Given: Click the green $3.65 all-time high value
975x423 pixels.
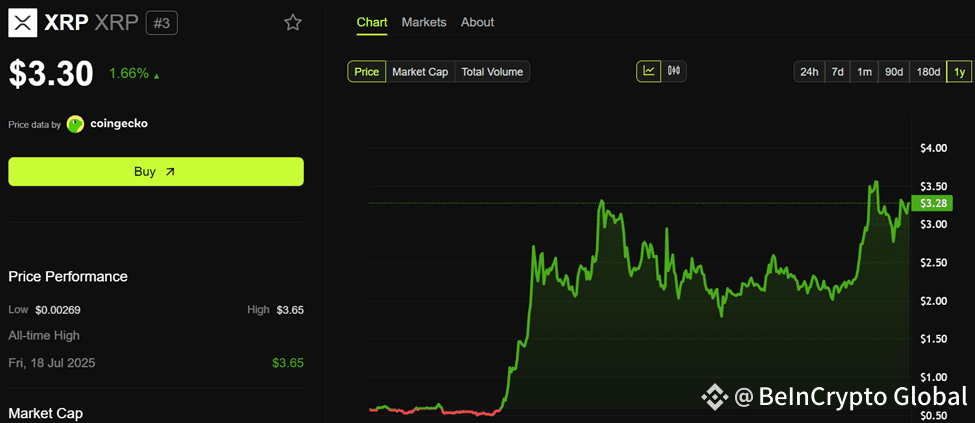Looking at the screenshot, I should (288, 363).
